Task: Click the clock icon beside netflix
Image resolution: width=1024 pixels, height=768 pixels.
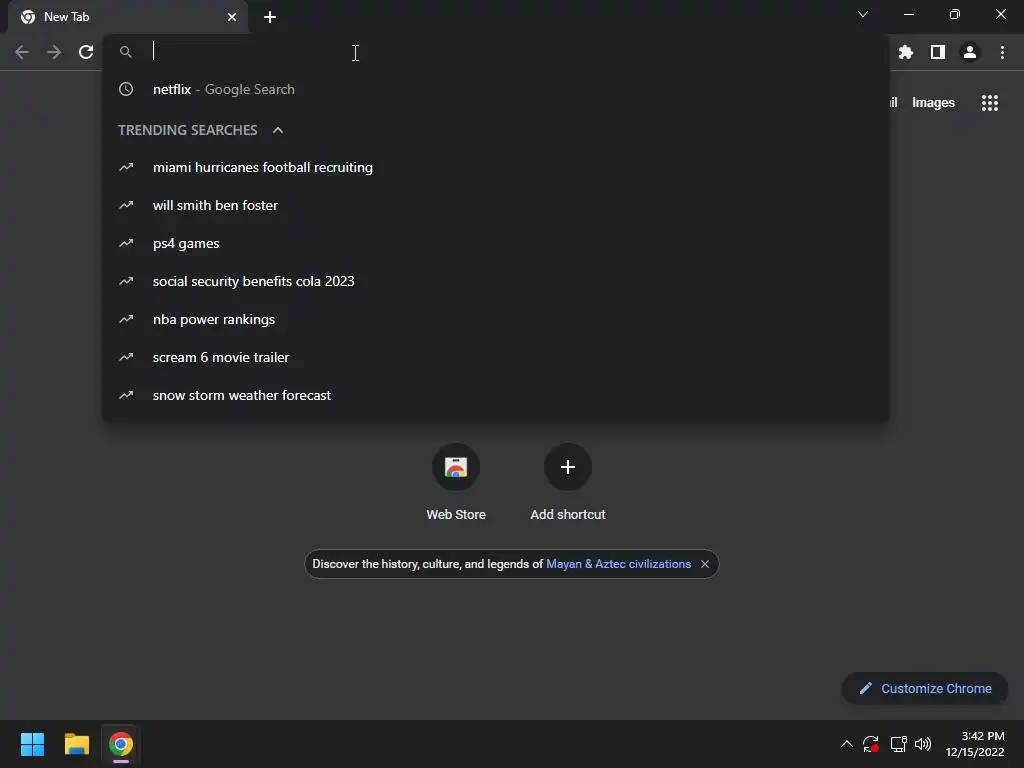Action: click(x=126, y=89)
